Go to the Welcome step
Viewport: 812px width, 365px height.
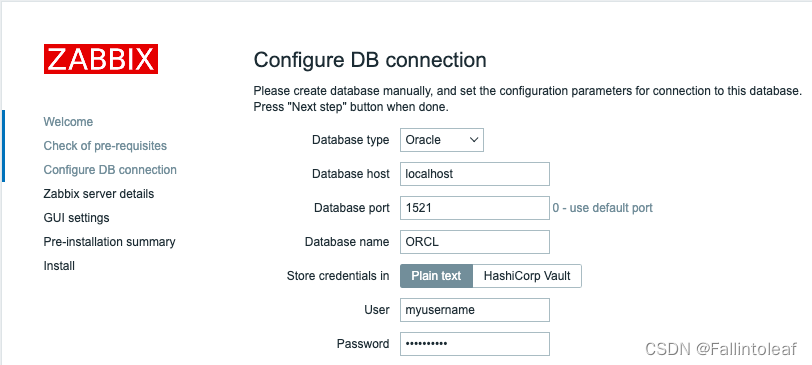coord(68,122)
